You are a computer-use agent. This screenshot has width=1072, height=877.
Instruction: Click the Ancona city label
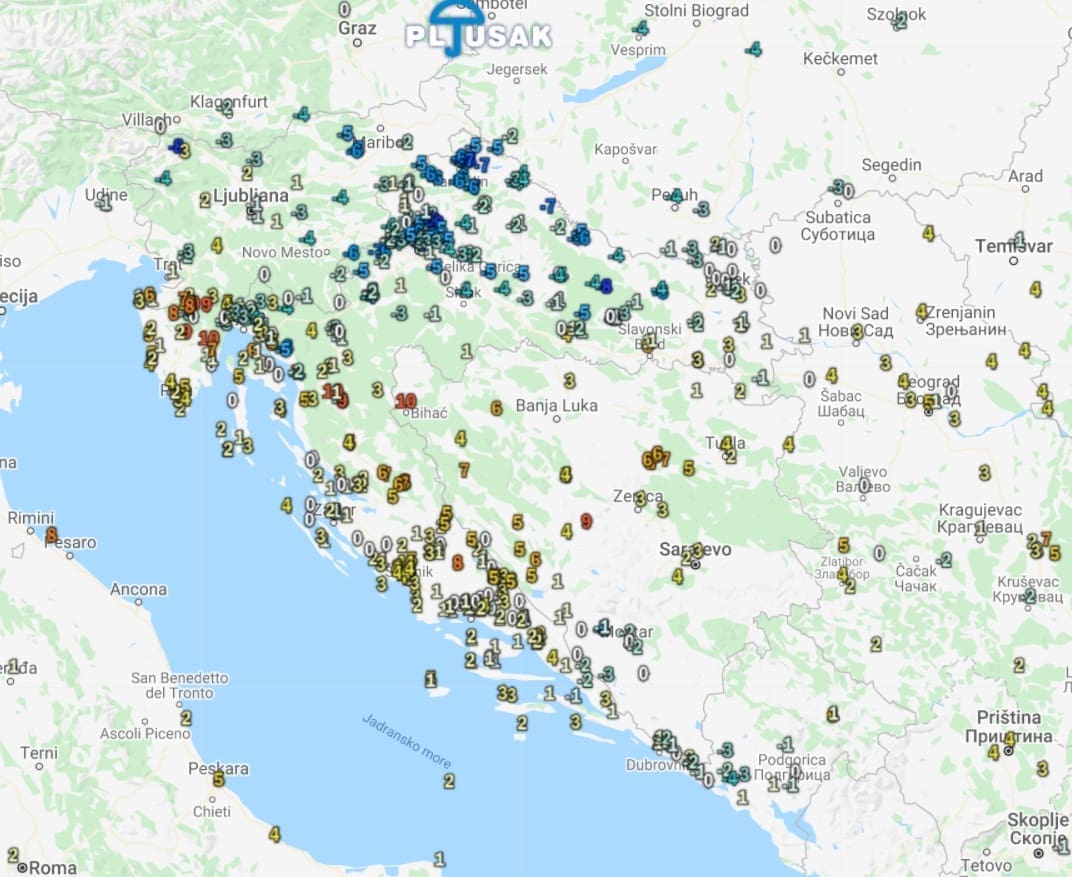(x=138, y=589)
